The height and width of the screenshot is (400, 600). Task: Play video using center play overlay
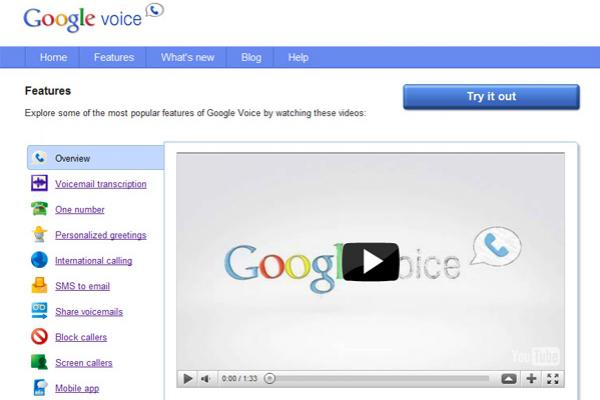point(370,261)
